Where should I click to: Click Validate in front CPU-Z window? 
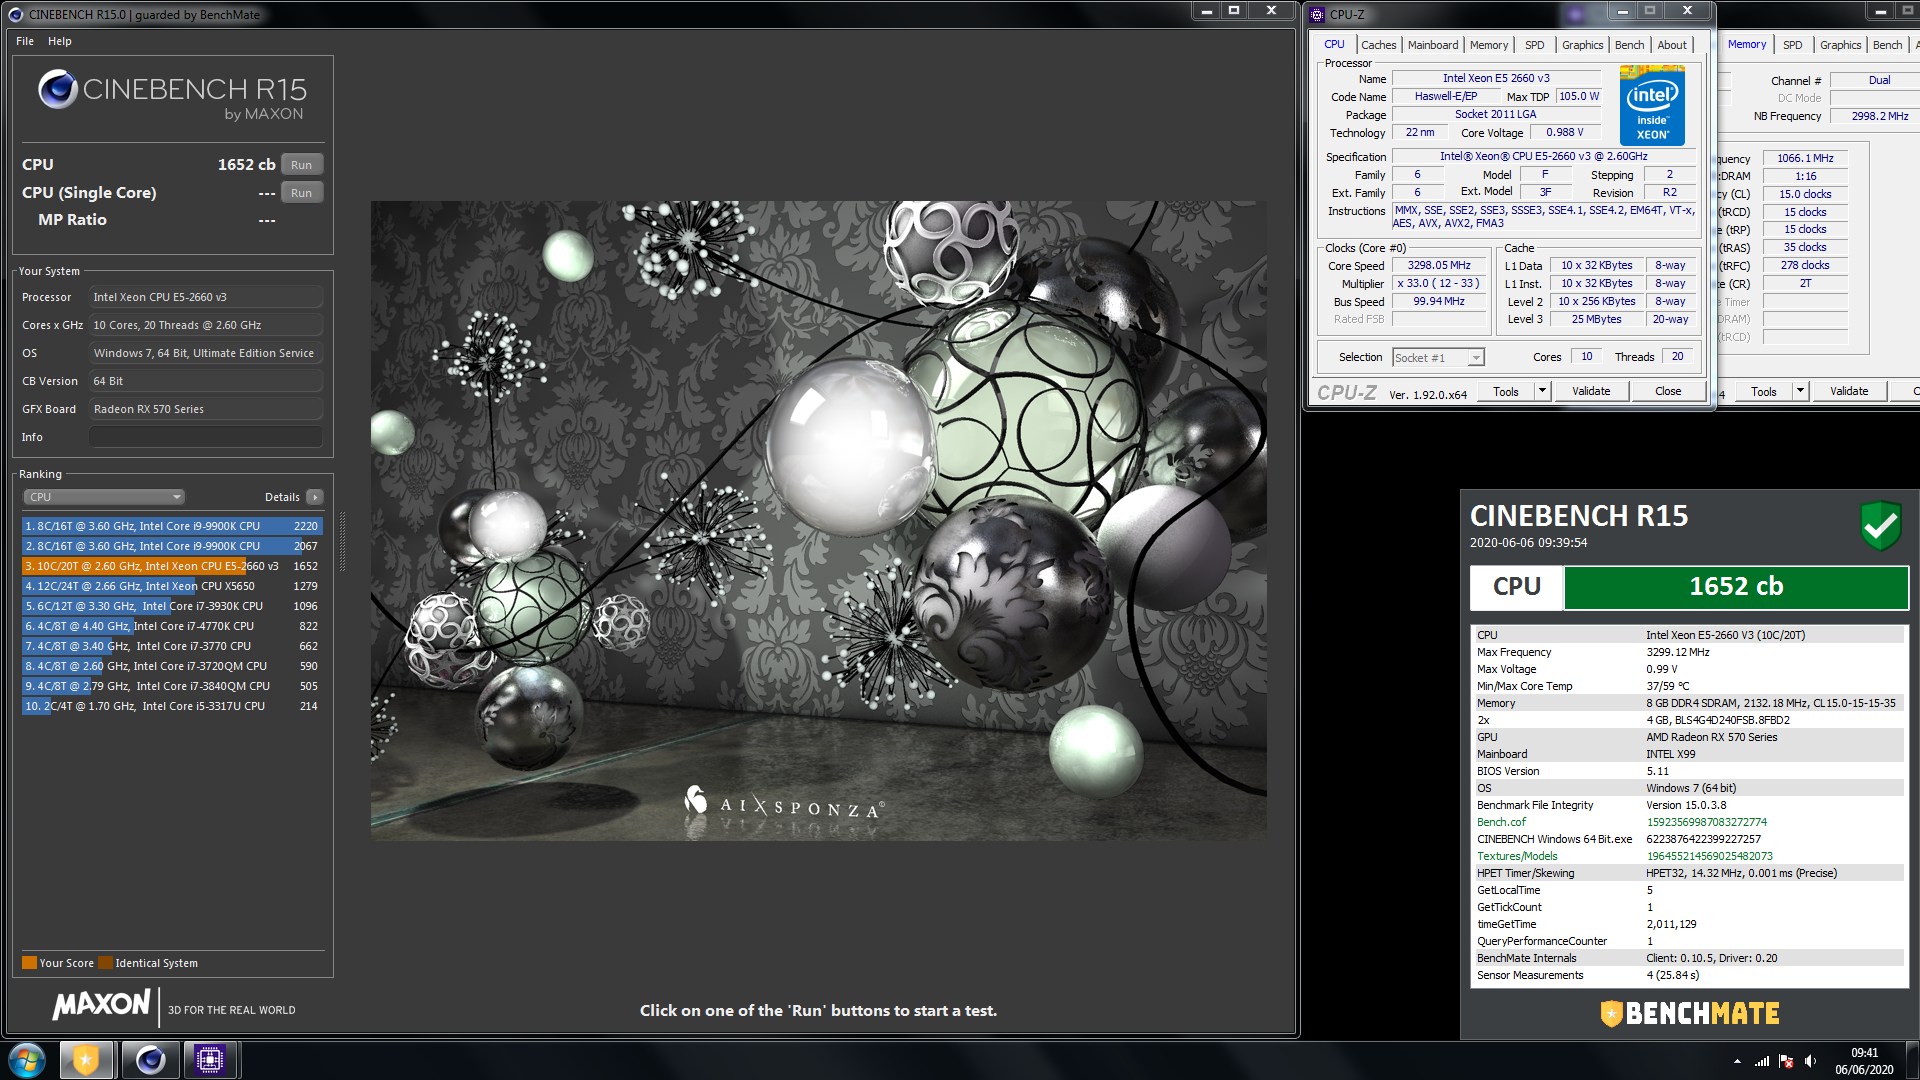click(x=1591, y=392)
